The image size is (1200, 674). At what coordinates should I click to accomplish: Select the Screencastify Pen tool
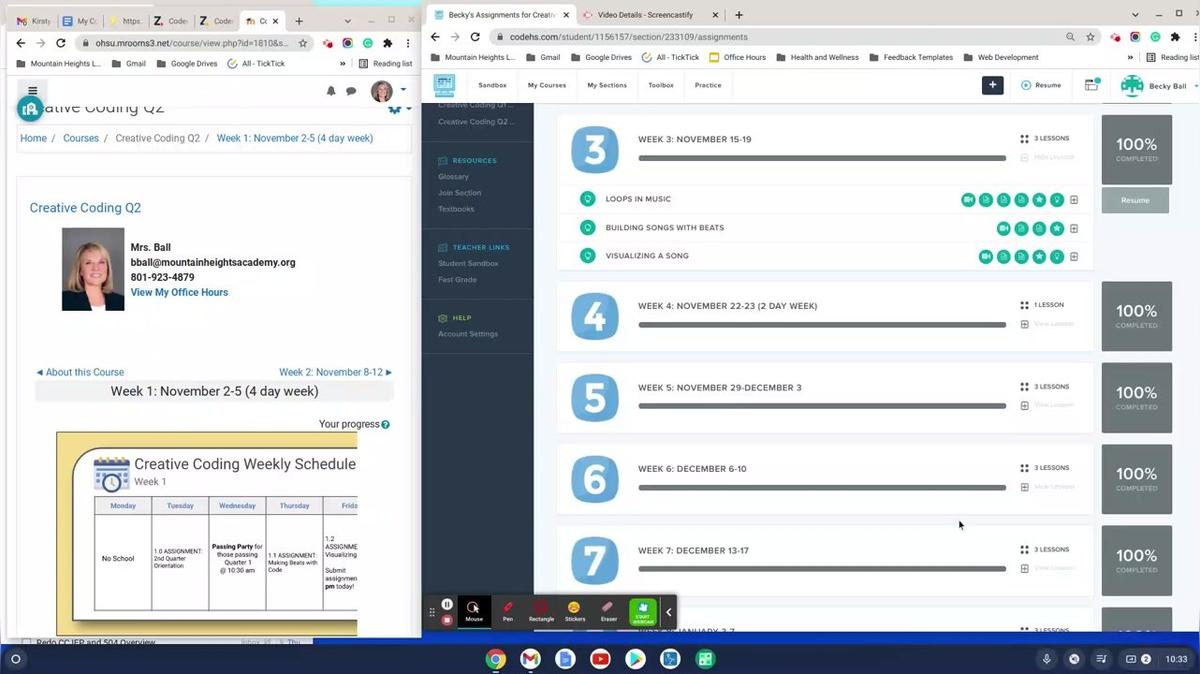[508, 611]
